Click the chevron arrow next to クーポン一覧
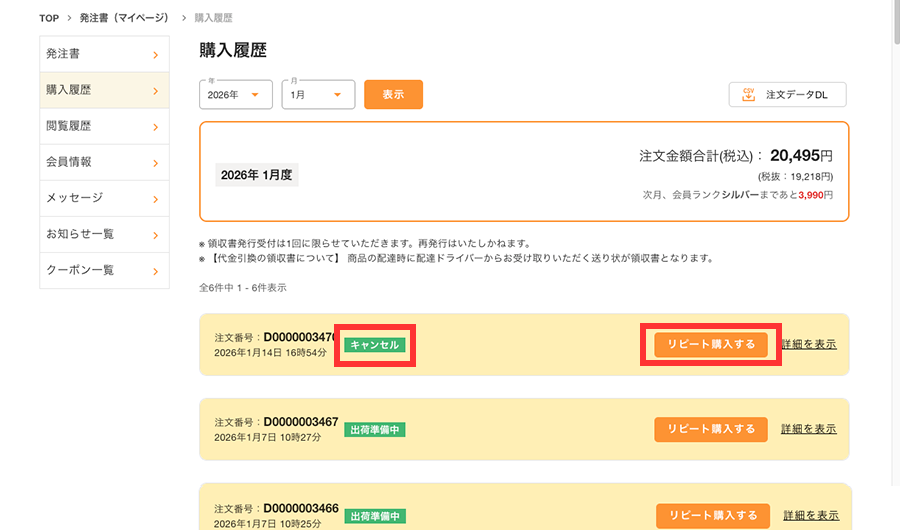This screenshot has height=530, width=900. point(155,270)
